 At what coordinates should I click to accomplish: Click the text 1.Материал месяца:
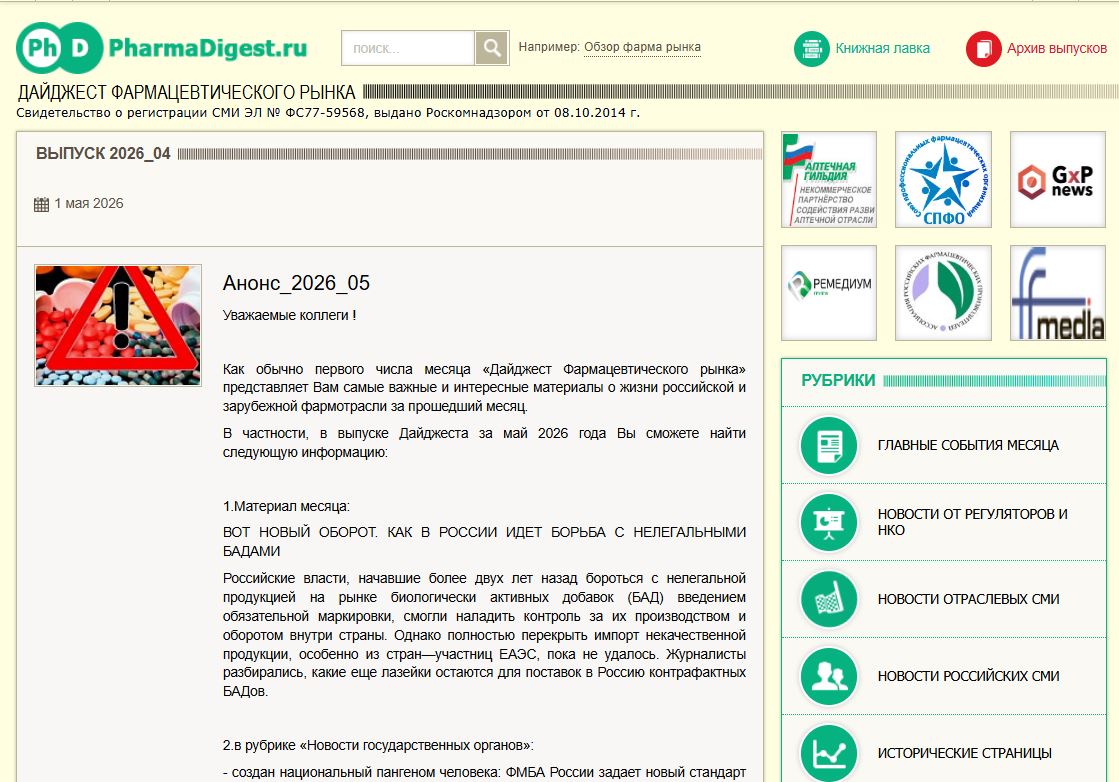click(x=286, y=507)
